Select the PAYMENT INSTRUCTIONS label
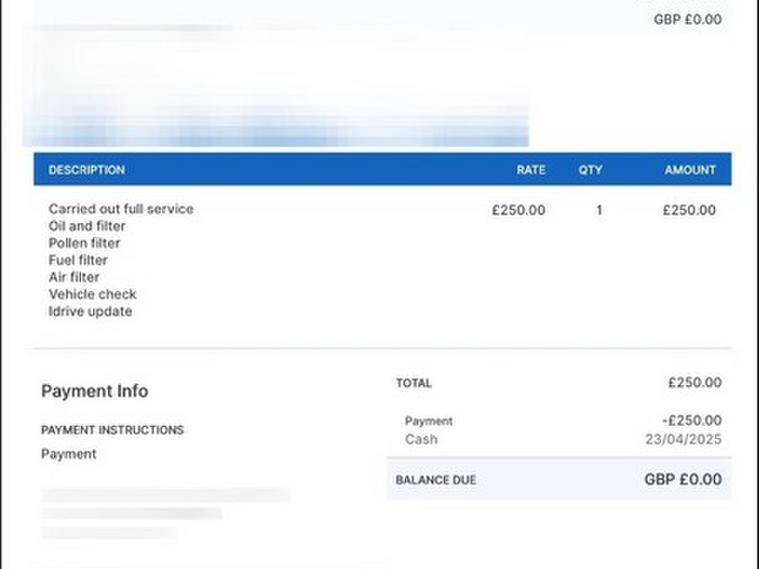 click(x=112, y=430)
